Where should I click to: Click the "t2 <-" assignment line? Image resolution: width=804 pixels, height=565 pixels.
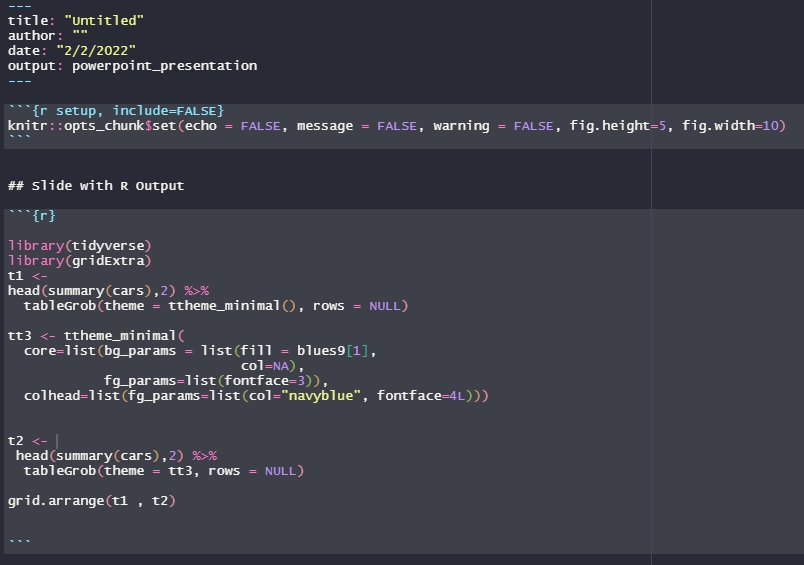click(28, 441)
